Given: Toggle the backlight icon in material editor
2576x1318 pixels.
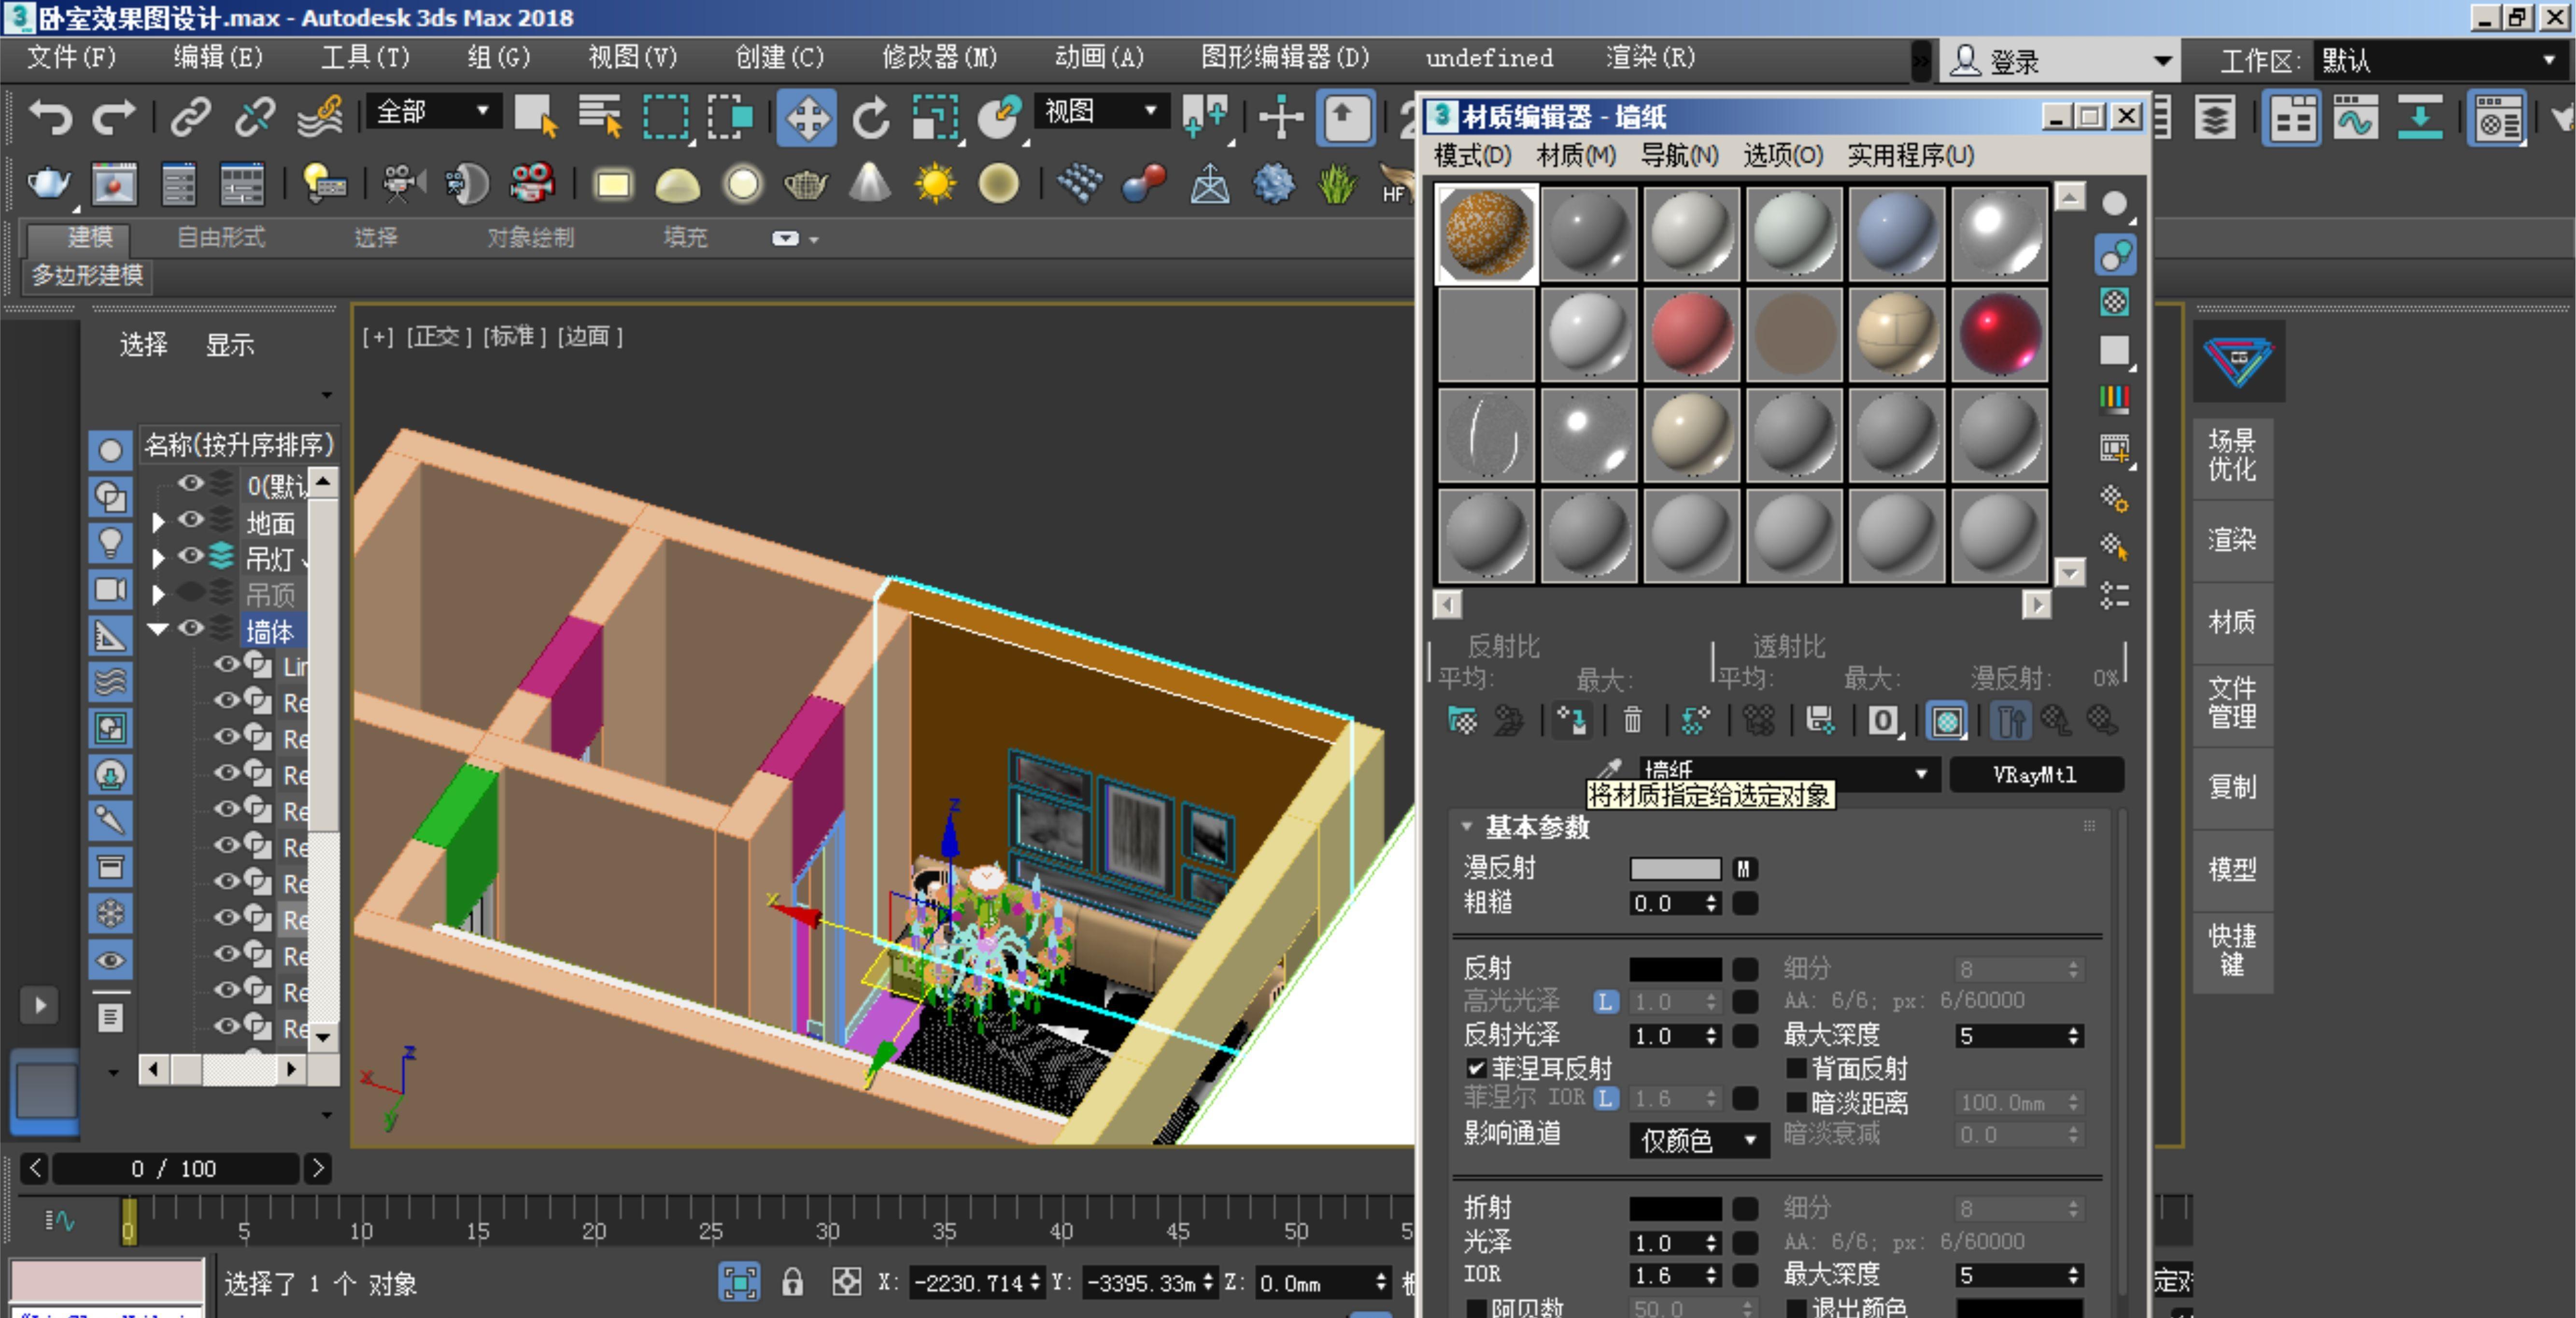Looking at the screenshot, I should pyautogui.click(x=2114, y=255).
